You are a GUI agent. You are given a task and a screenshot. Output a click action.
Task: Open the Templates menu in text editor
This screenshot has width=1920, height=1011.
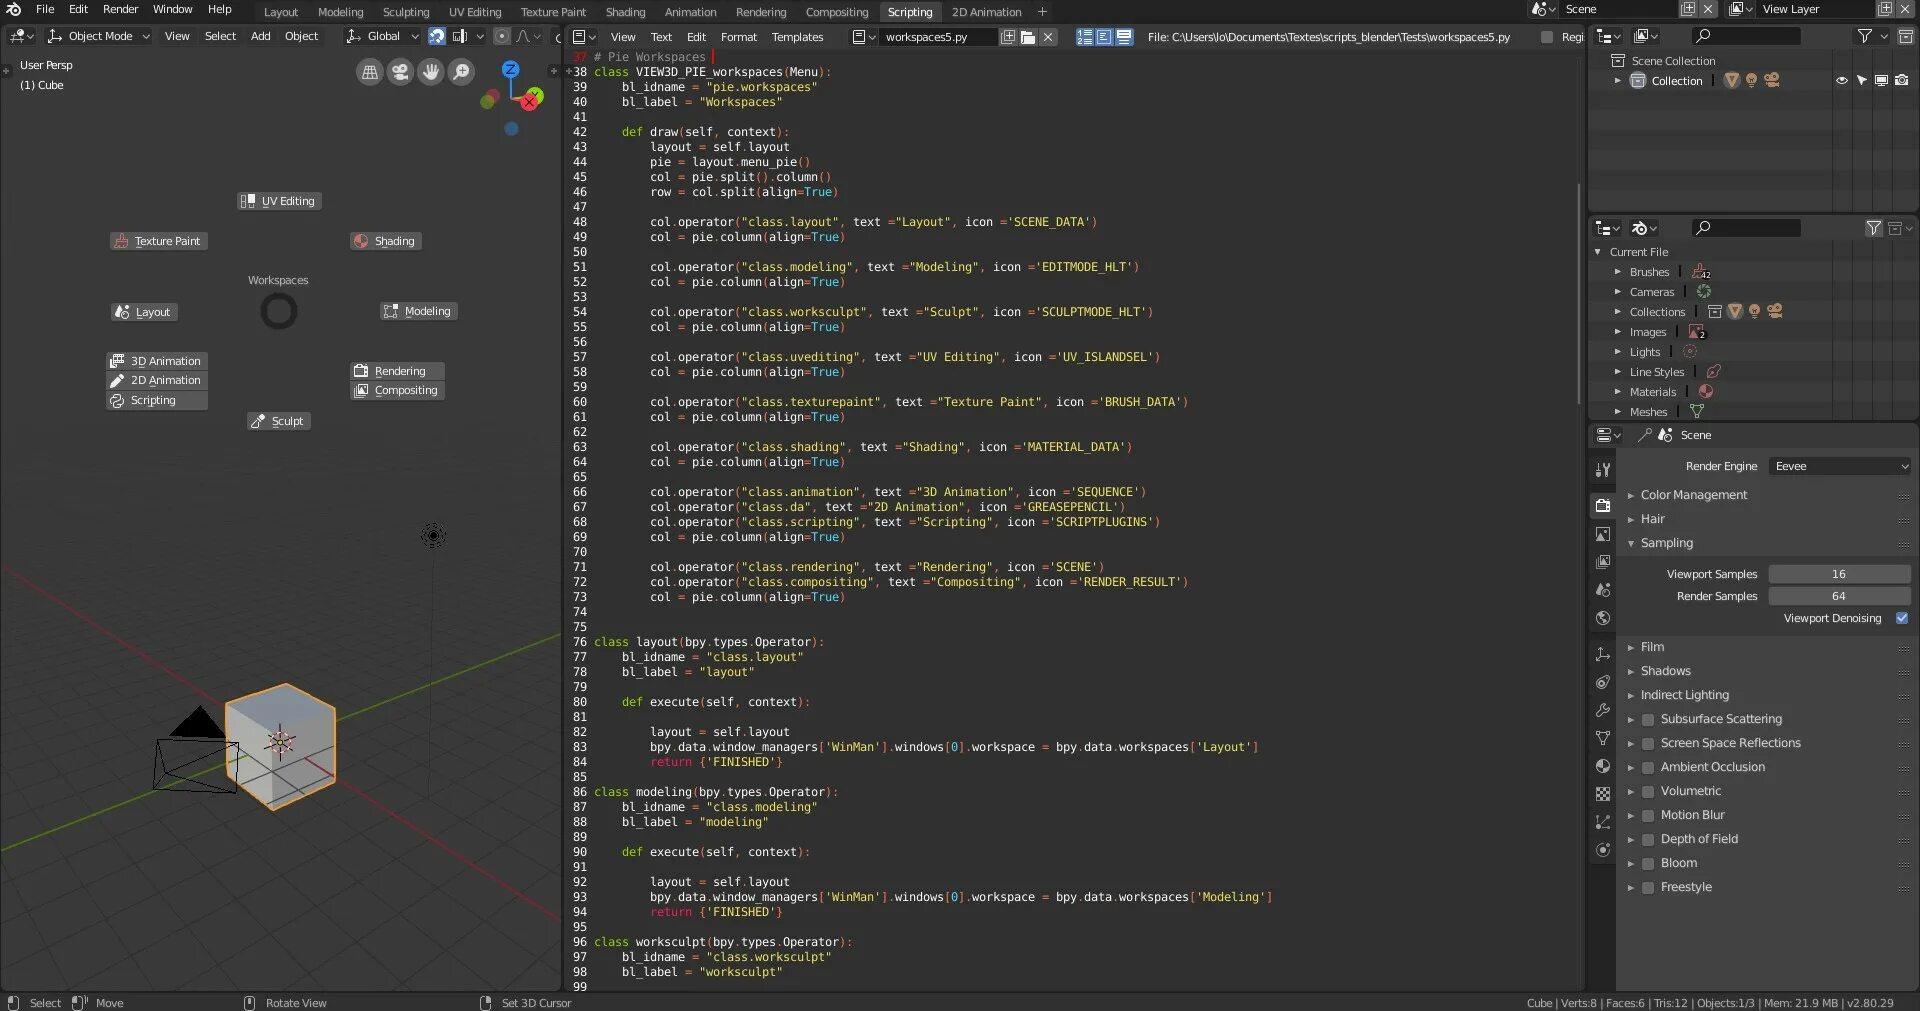pyautogui.click(x=797, y=37)
